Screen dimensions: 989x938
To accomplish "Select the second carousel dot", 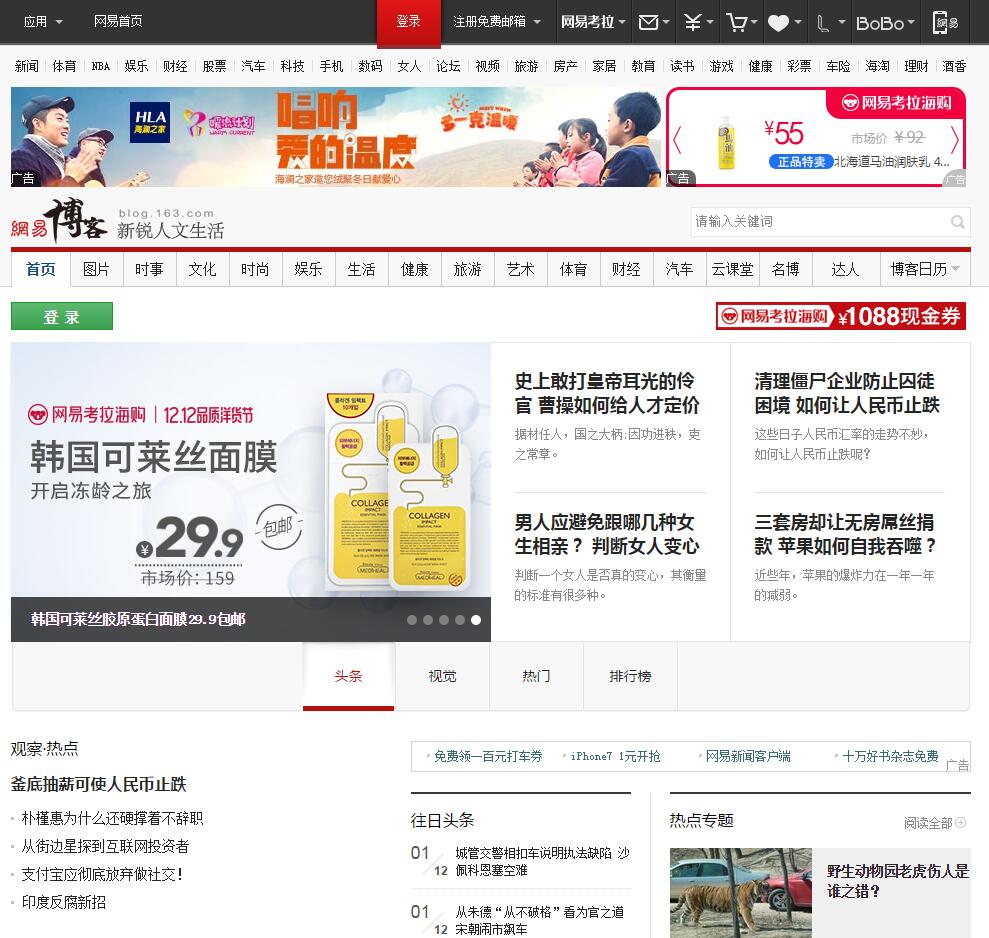I will (x=428, y=620).
